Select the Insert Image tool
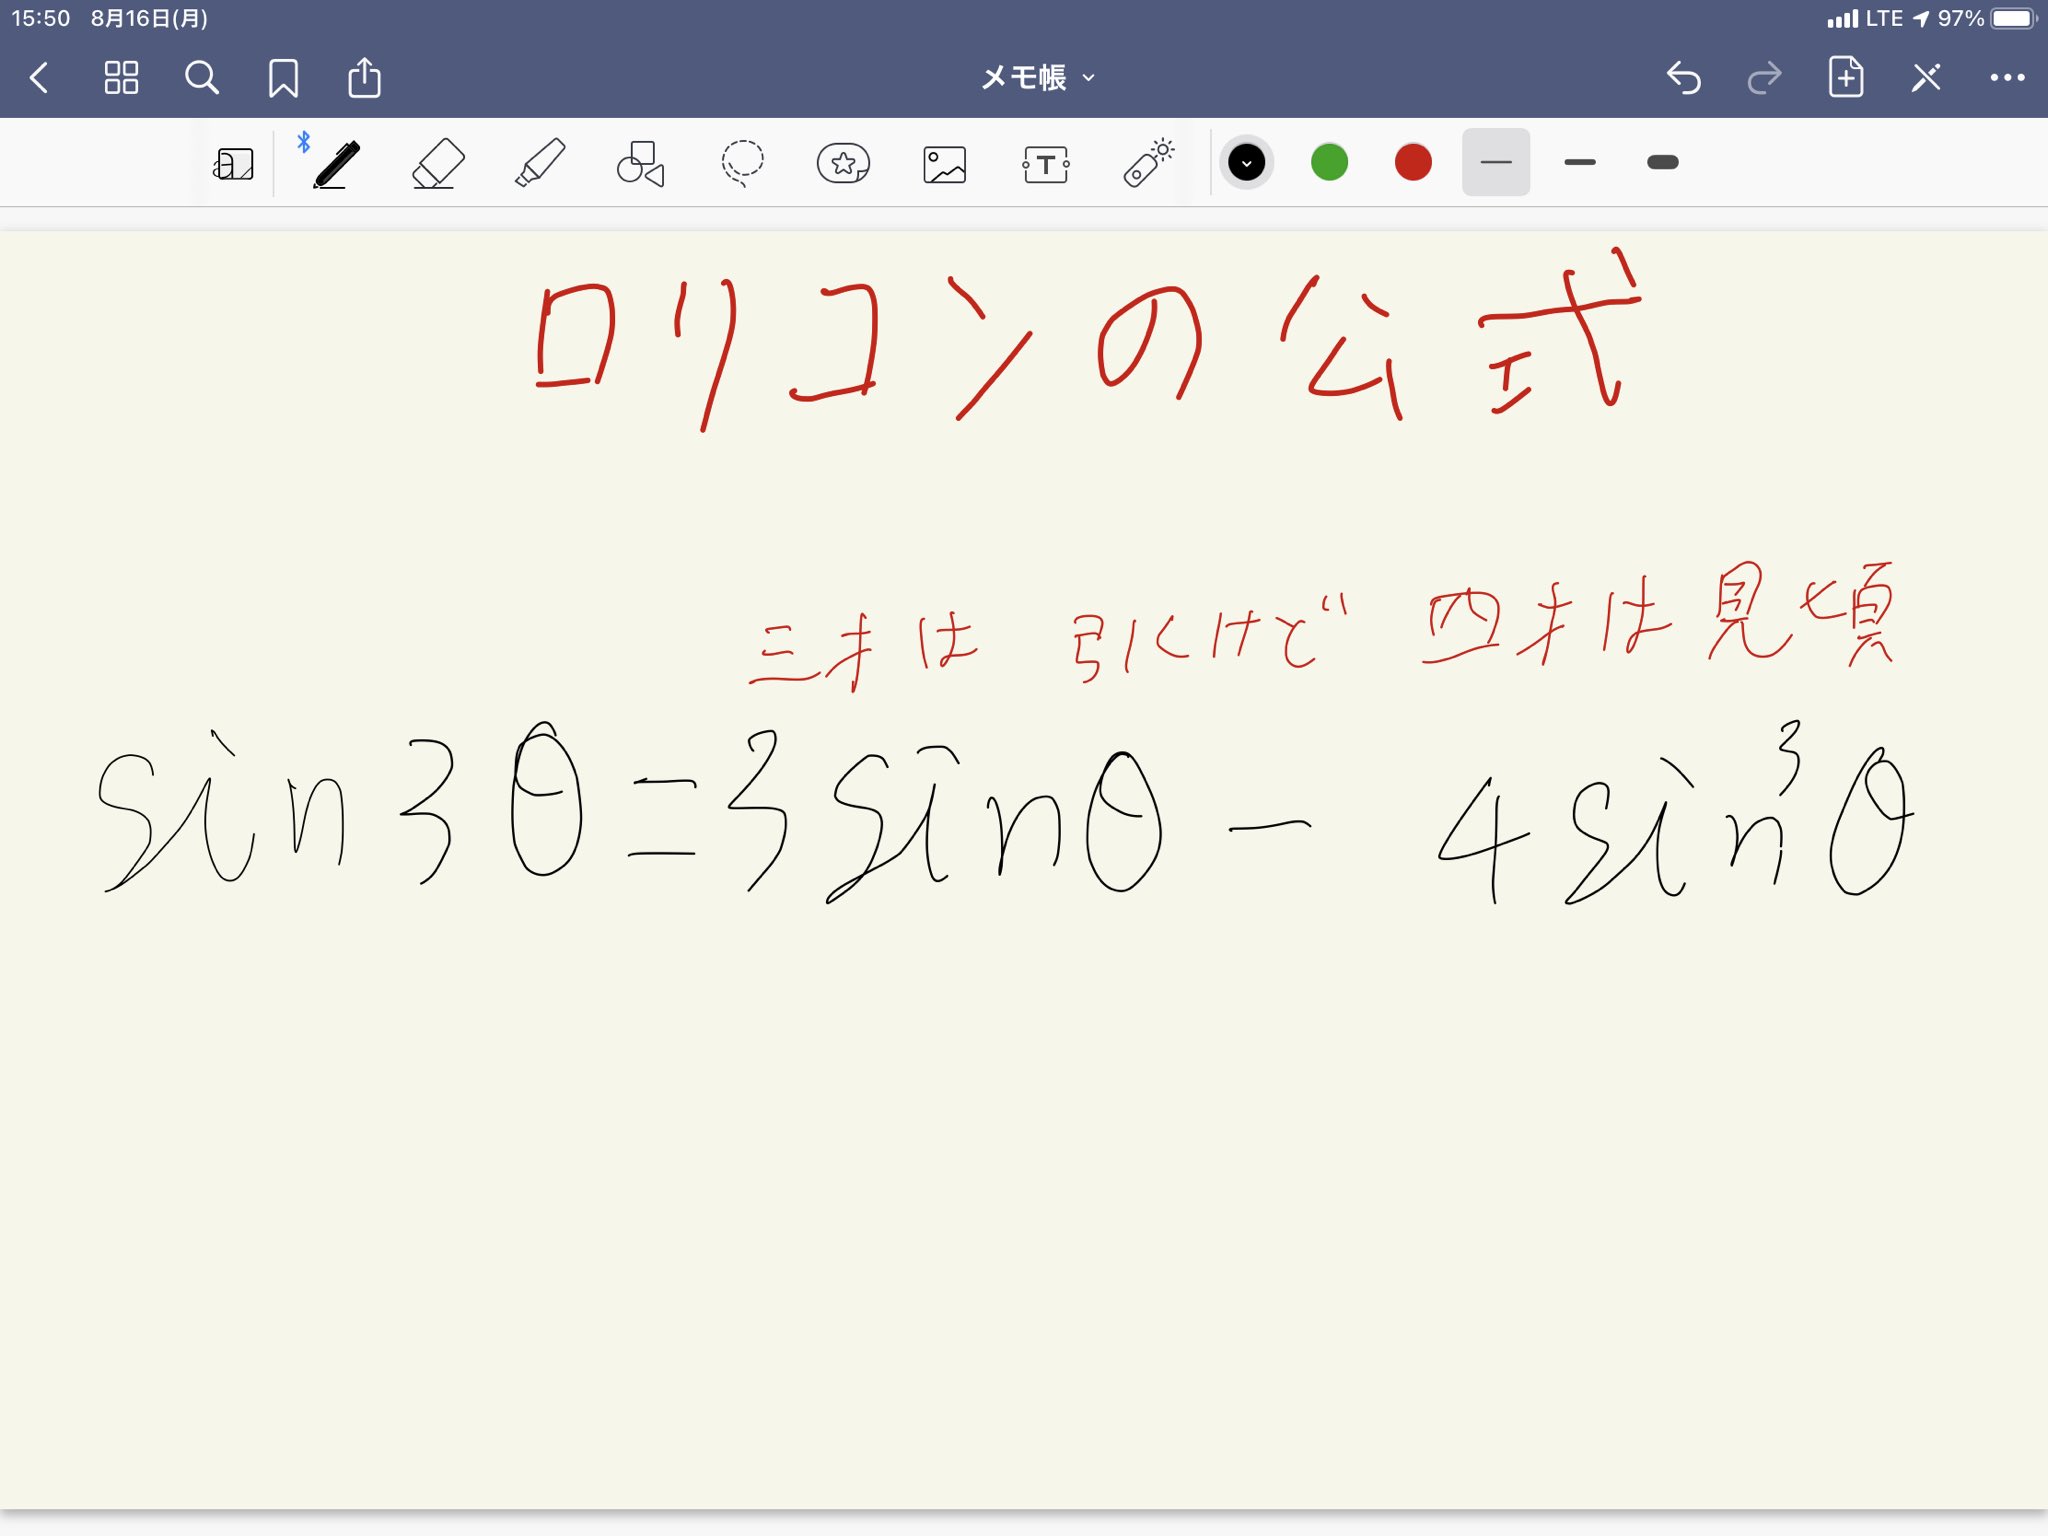Screen dimensions: 2048x1536 tap(944, 163)
